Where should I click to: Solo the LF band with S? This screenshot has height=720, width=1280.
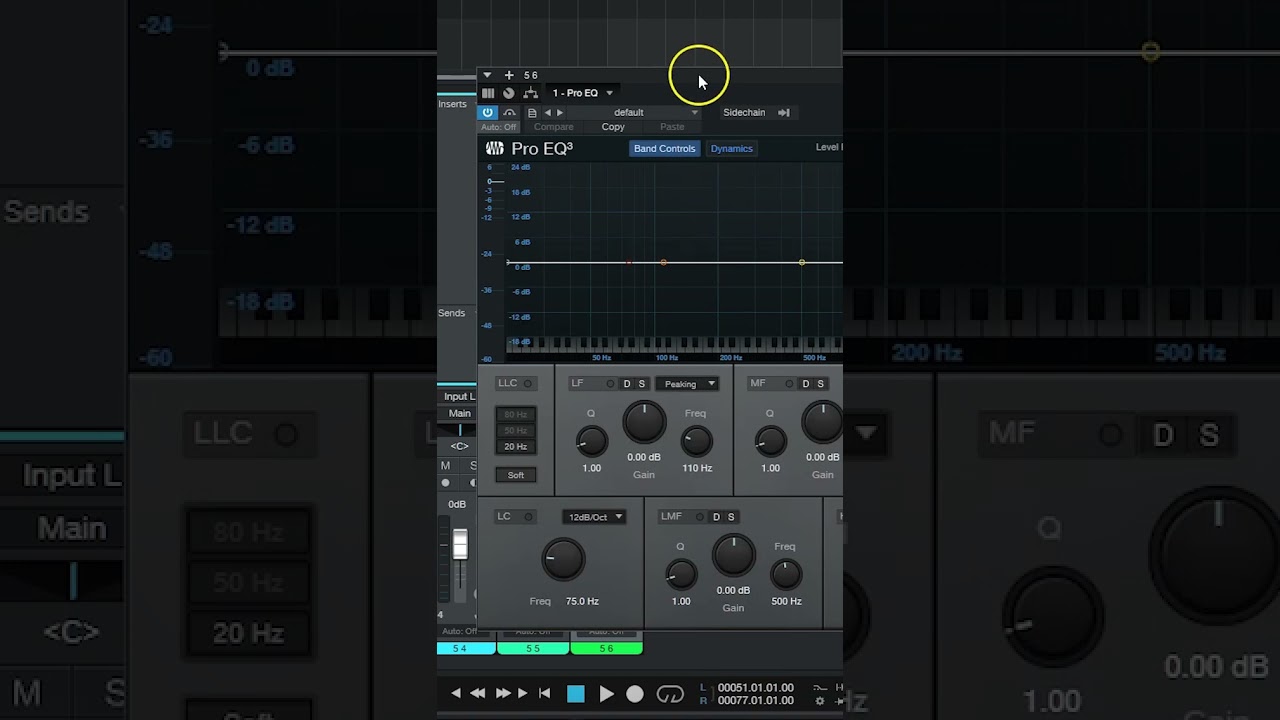tap(642, 384)
